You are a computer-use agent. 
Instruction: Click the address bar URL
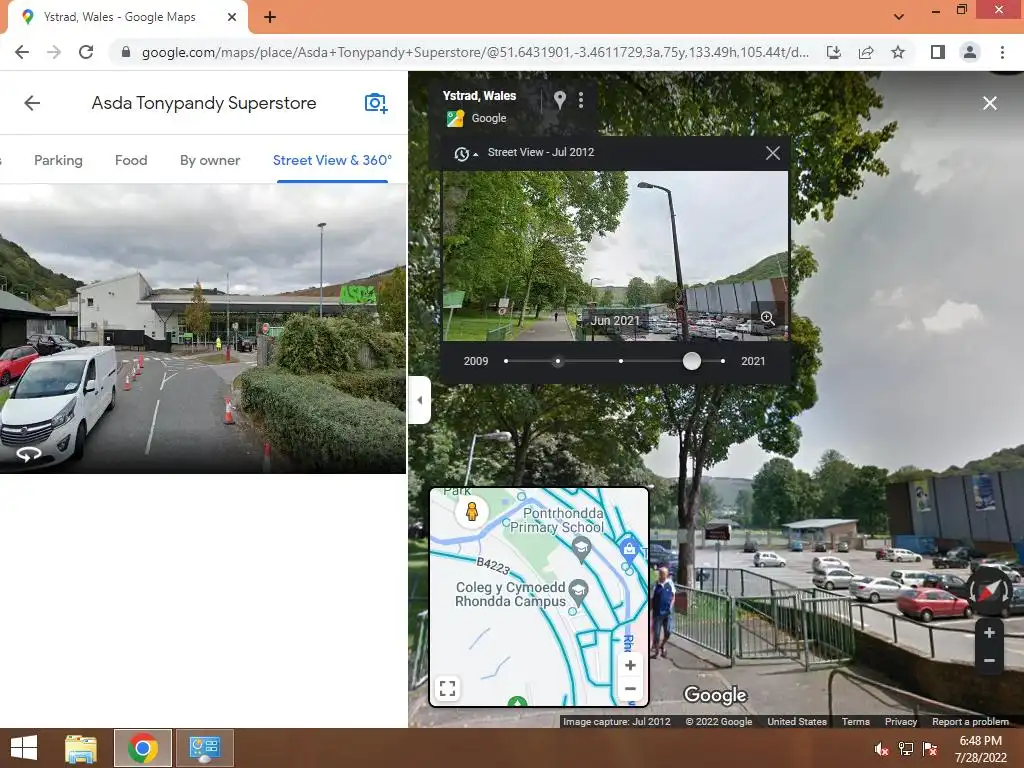(x=475, y=52)
